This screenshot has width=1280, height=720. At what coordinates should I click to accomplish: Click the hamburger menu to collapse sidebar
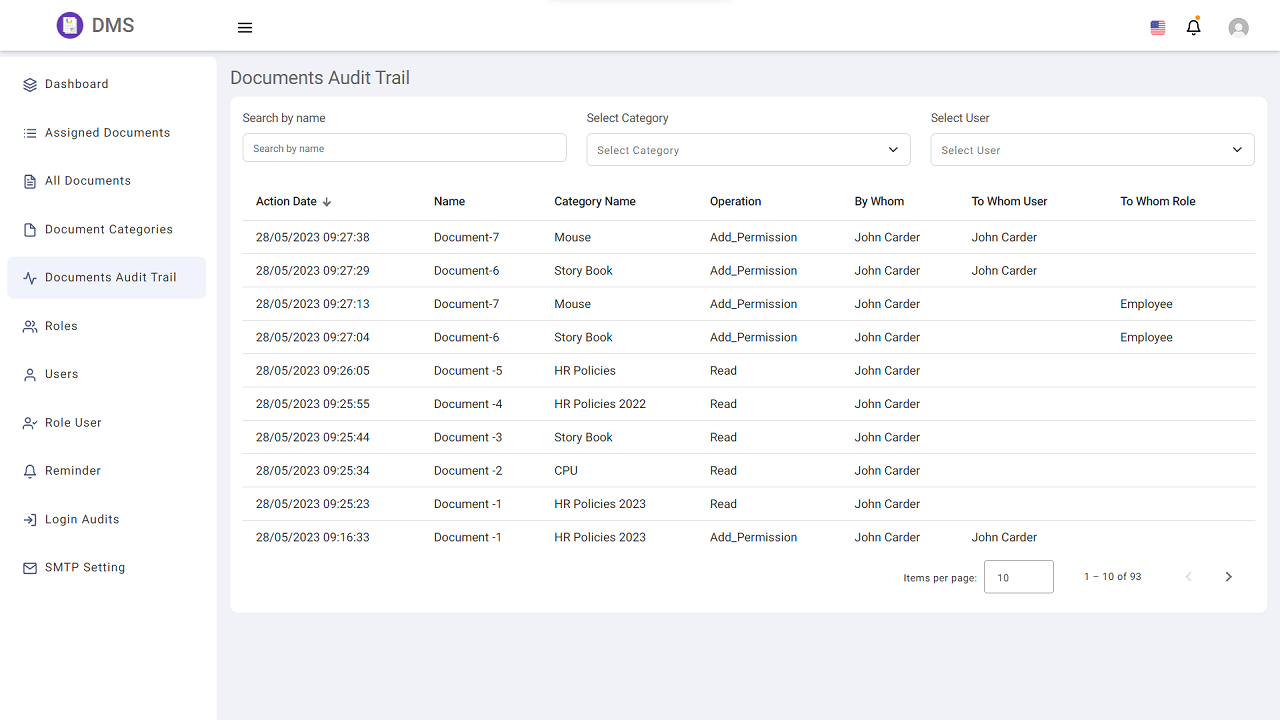pyautogui.click(x=244, y=27)
